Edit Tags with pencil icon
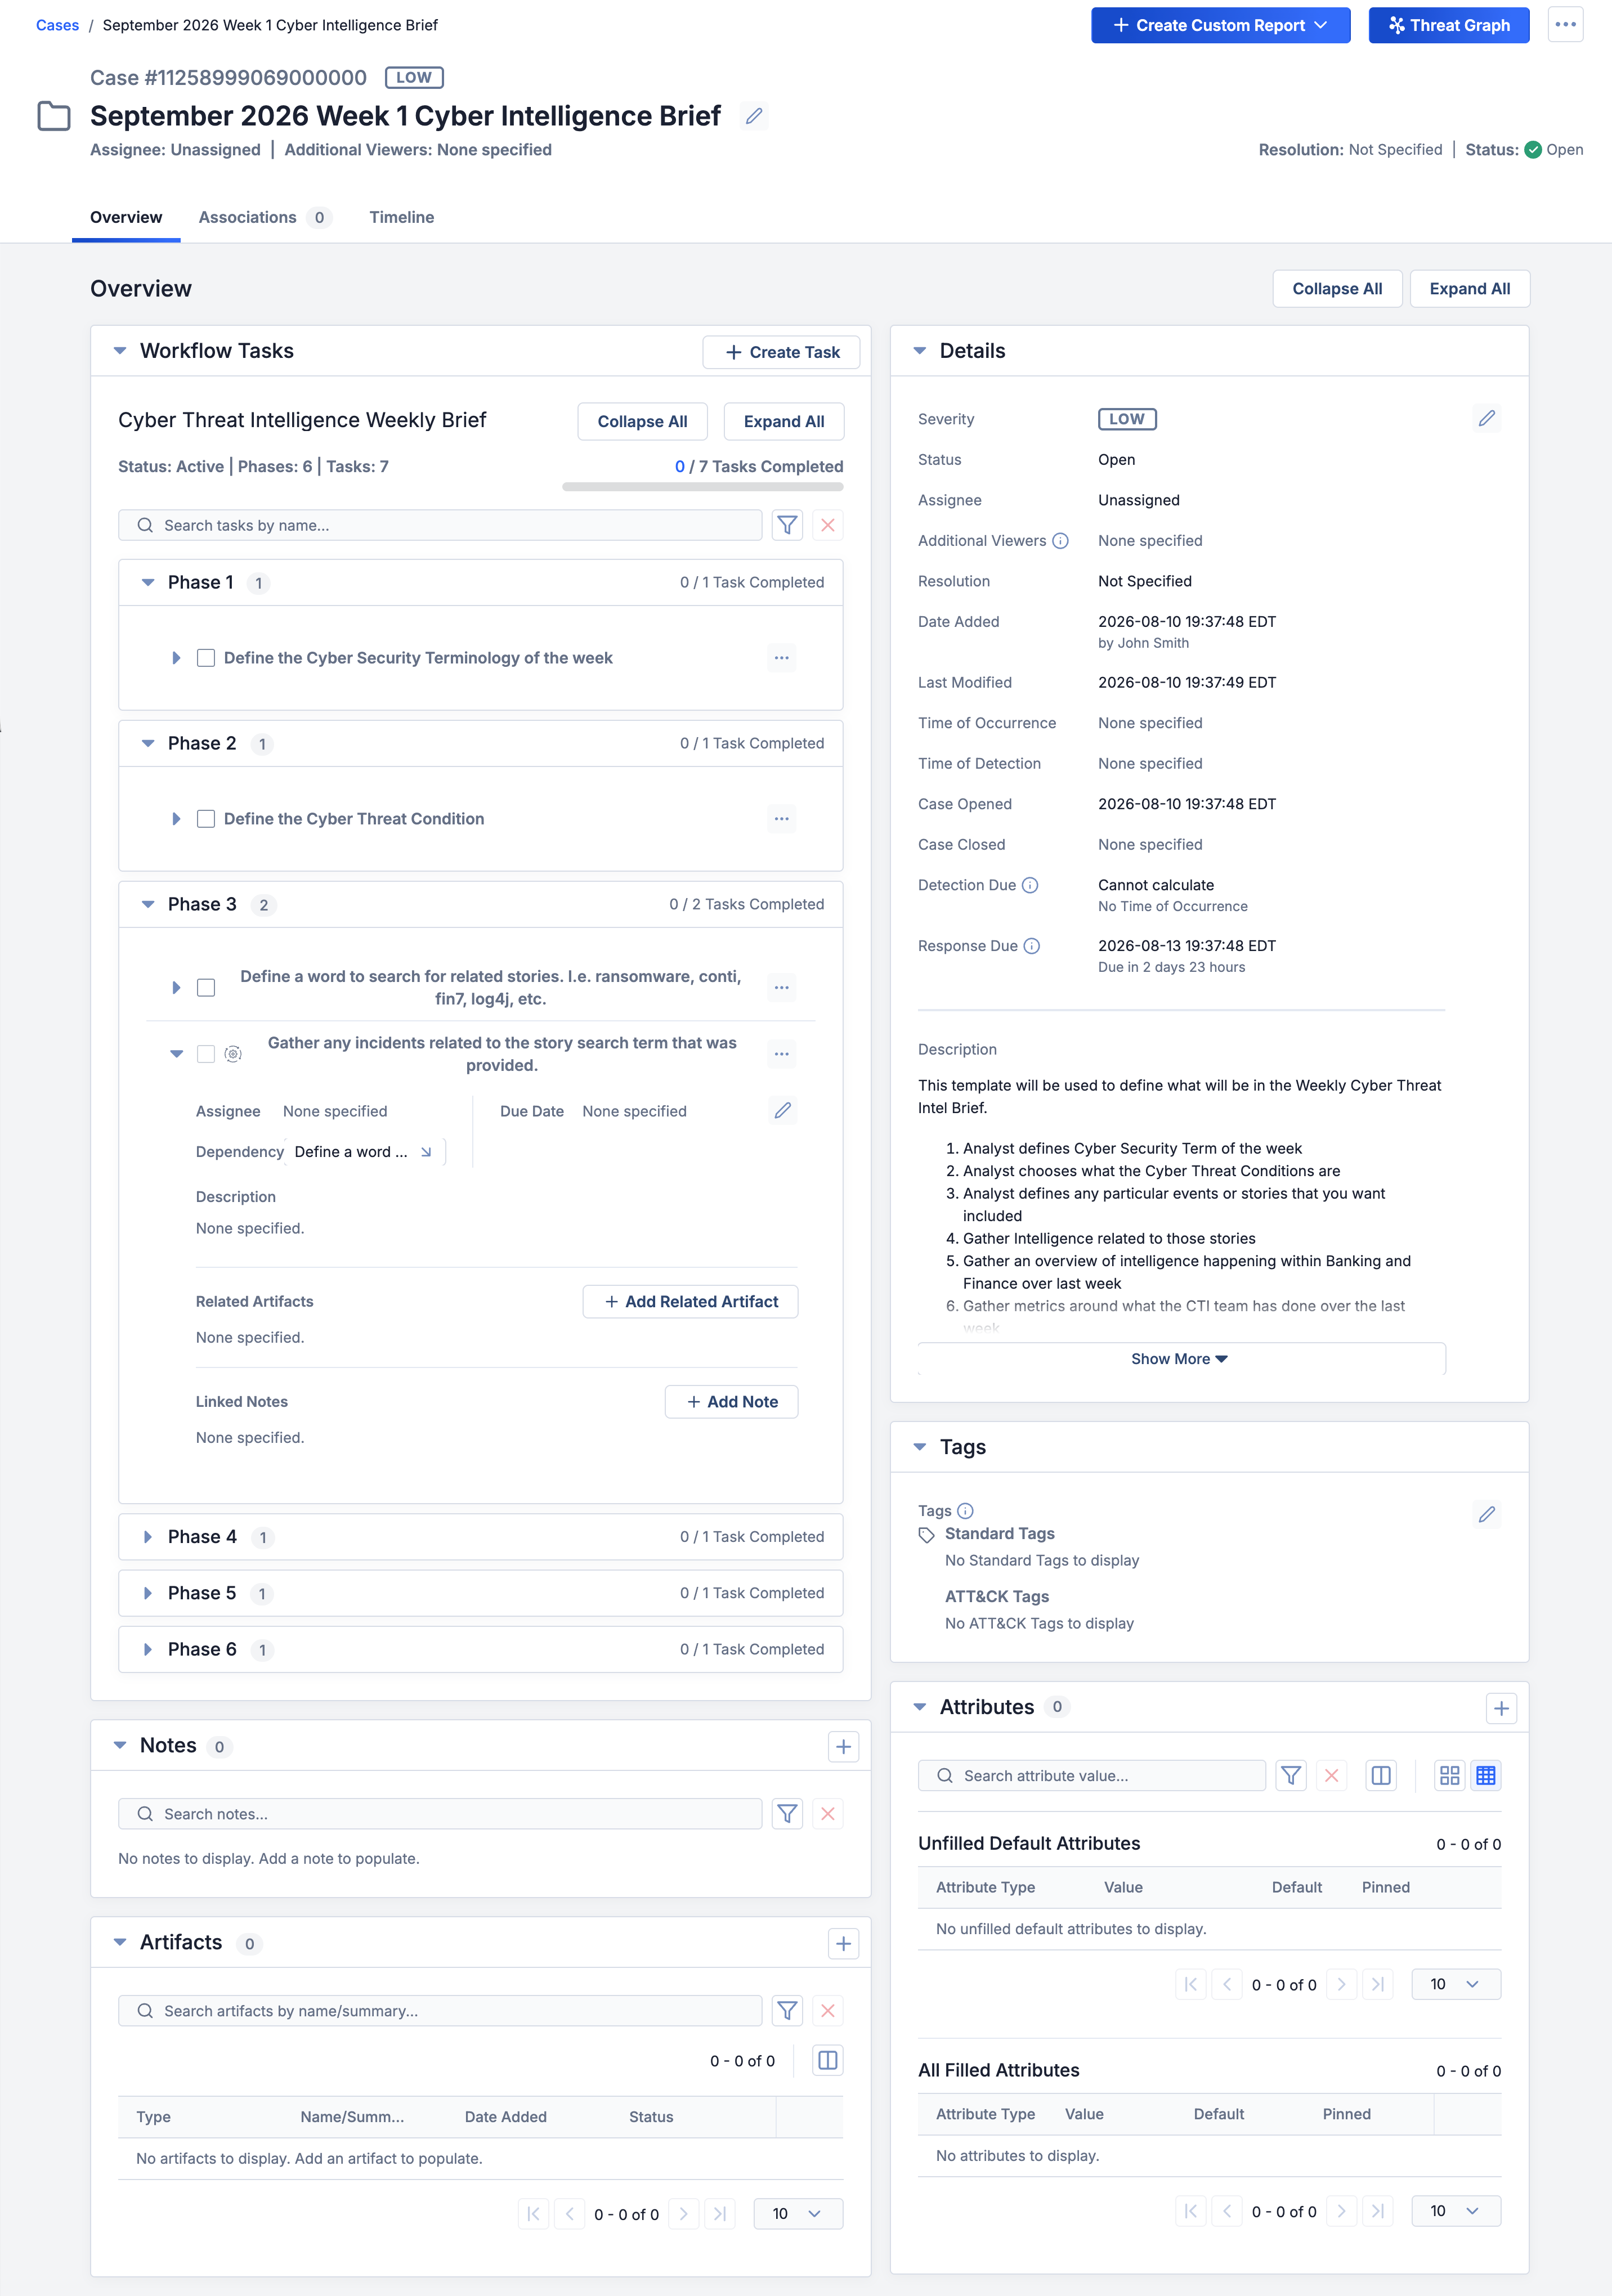1612x2296 pixels. pos(1487,1514)
